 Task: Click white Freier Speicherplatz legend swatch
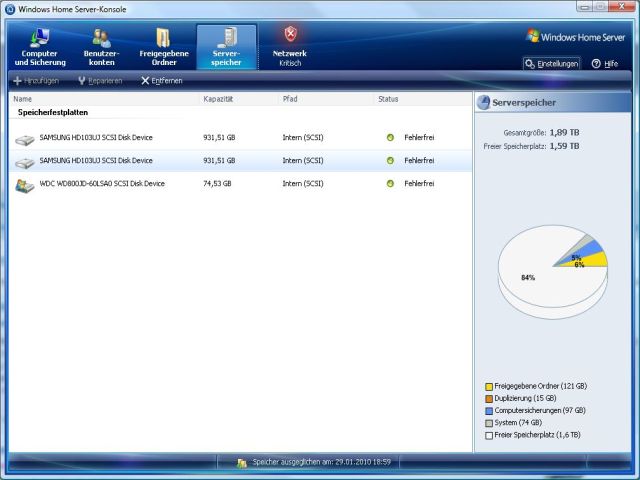pyautogui.click(x=489, y=435)
